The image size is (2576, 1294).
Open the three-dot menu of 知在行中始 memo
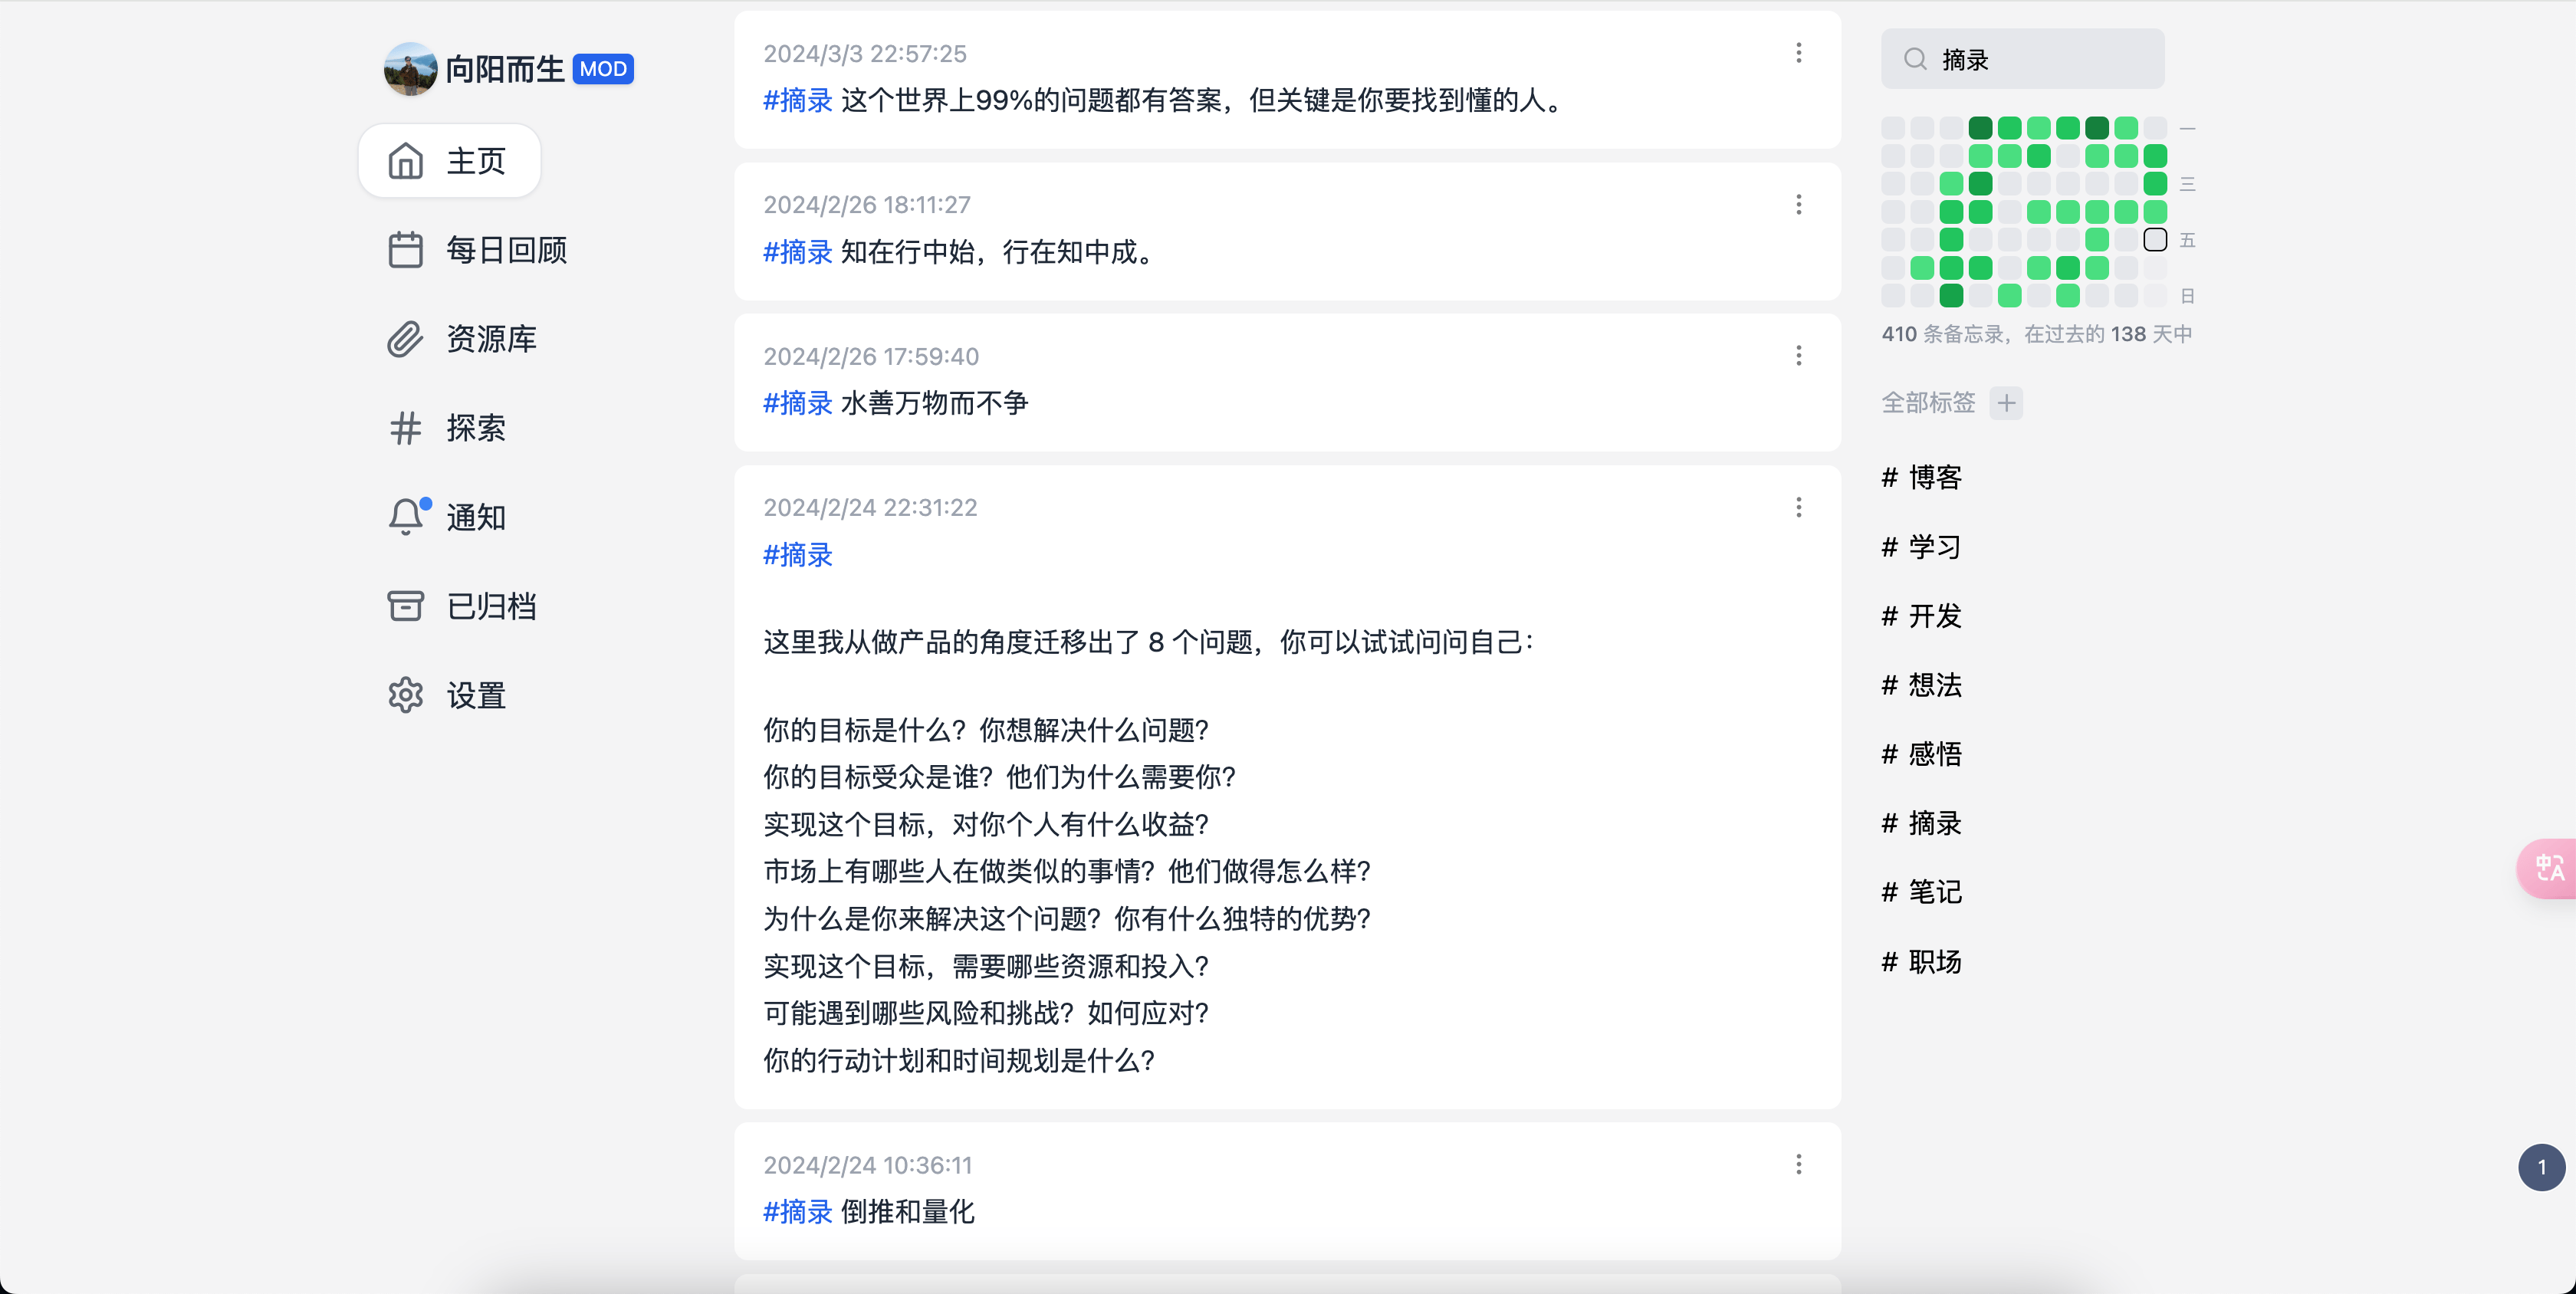[x=1798, y=205]
